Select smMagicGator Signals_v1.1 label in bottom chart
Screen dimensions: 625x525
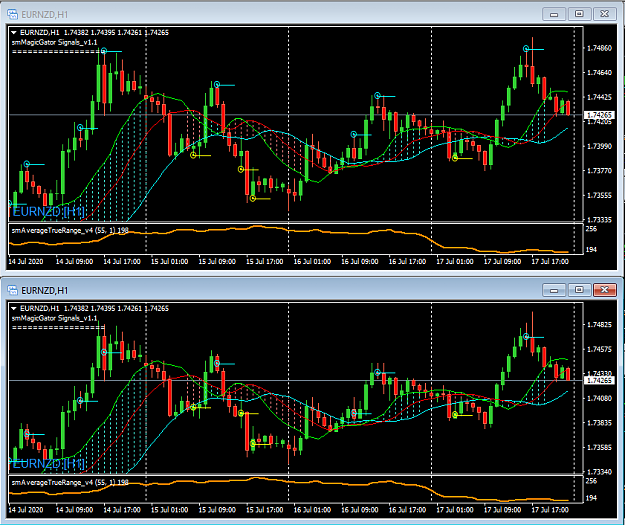(54, 318)
